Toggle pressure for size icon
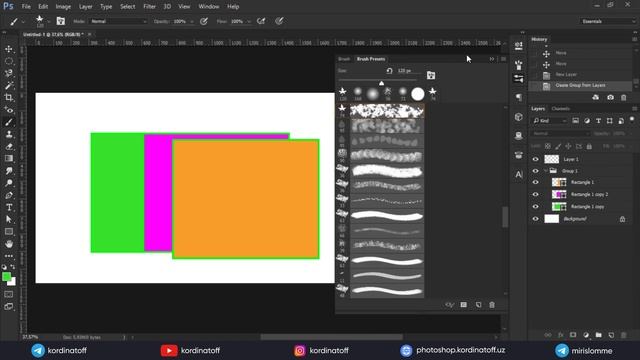Screen dimensions: 640x360 pyautogui.click(x=279, y=21)
